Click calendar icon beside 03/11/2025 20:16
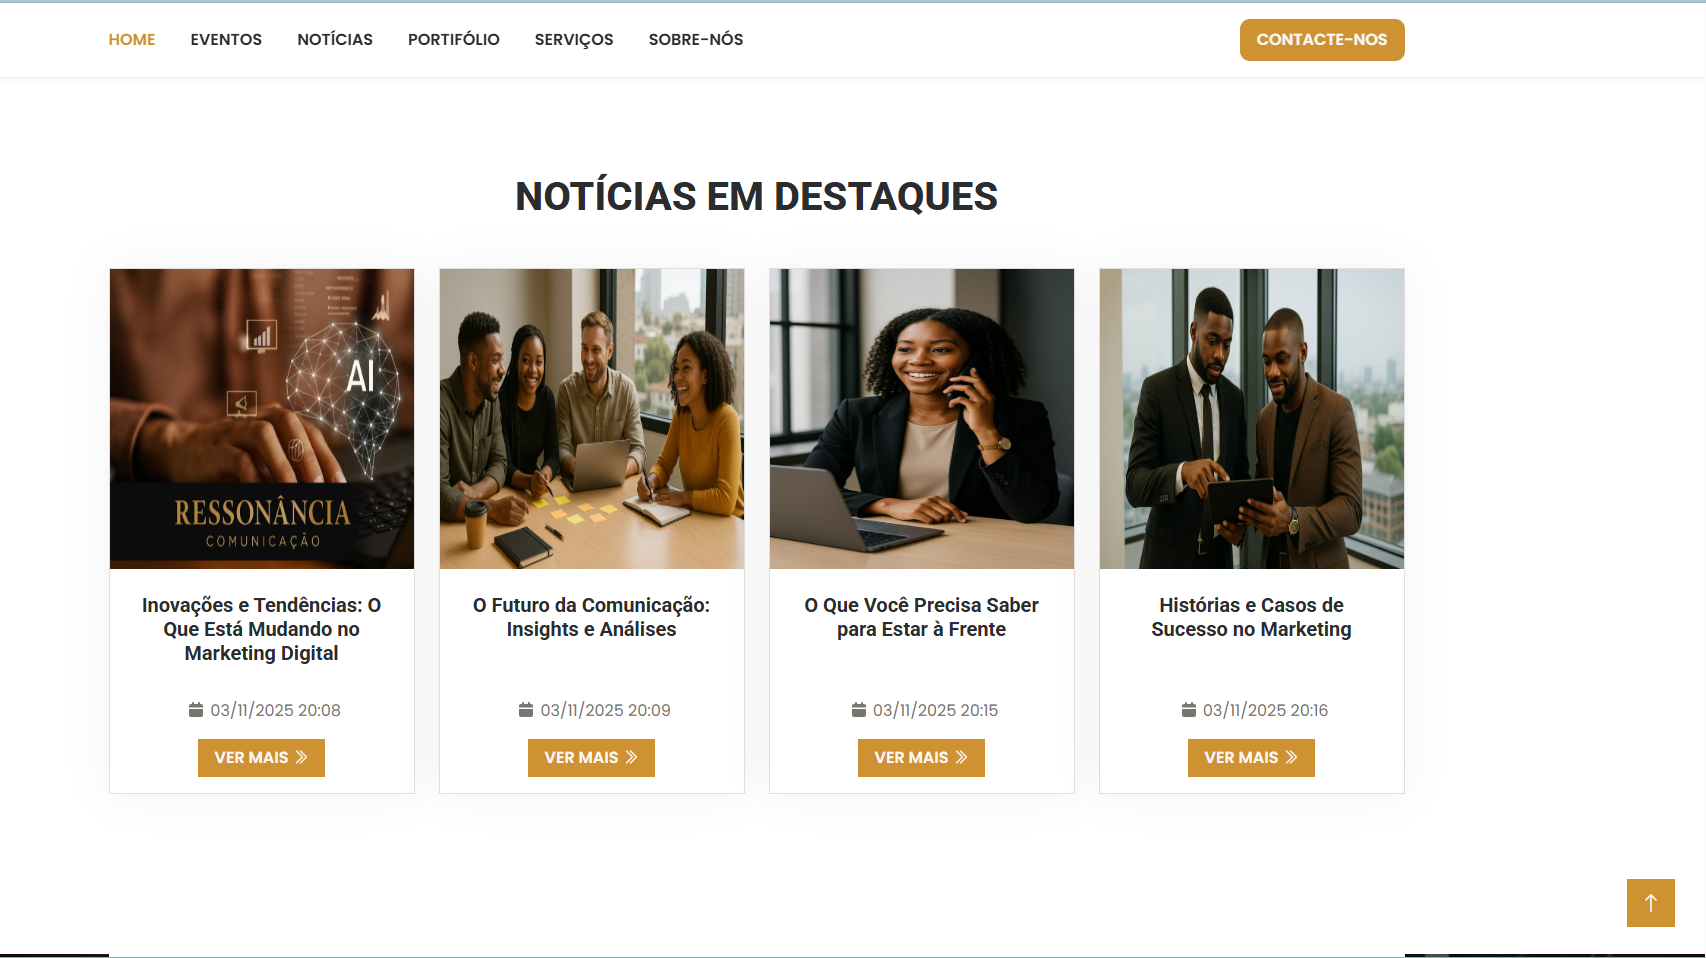Viewport: 1706px width, 958px height. (1189, 710)
